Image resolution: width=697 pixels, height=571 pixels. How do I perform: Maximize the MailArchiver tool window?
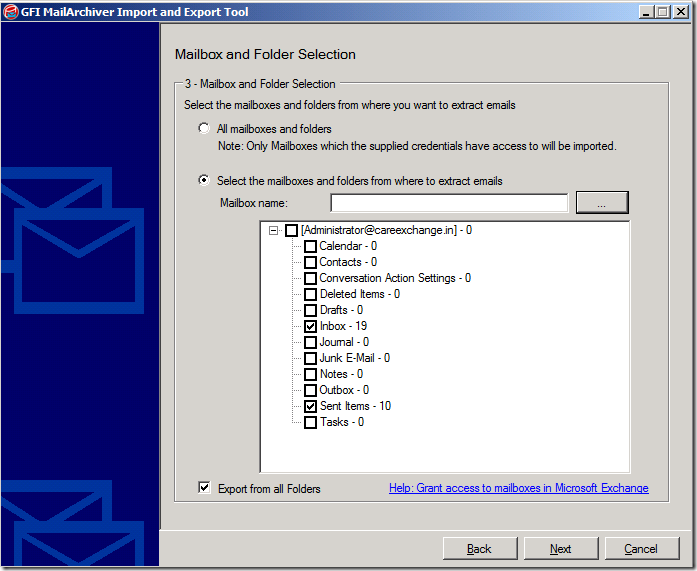662,12
